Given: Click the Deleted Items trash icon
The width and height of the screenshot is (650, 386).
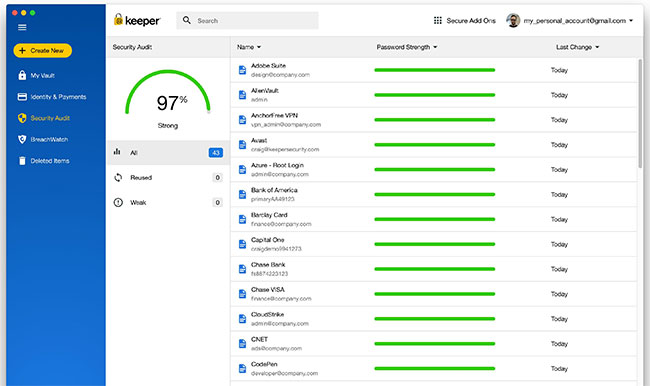Looking at the screenshot, I should pos(22,161).
